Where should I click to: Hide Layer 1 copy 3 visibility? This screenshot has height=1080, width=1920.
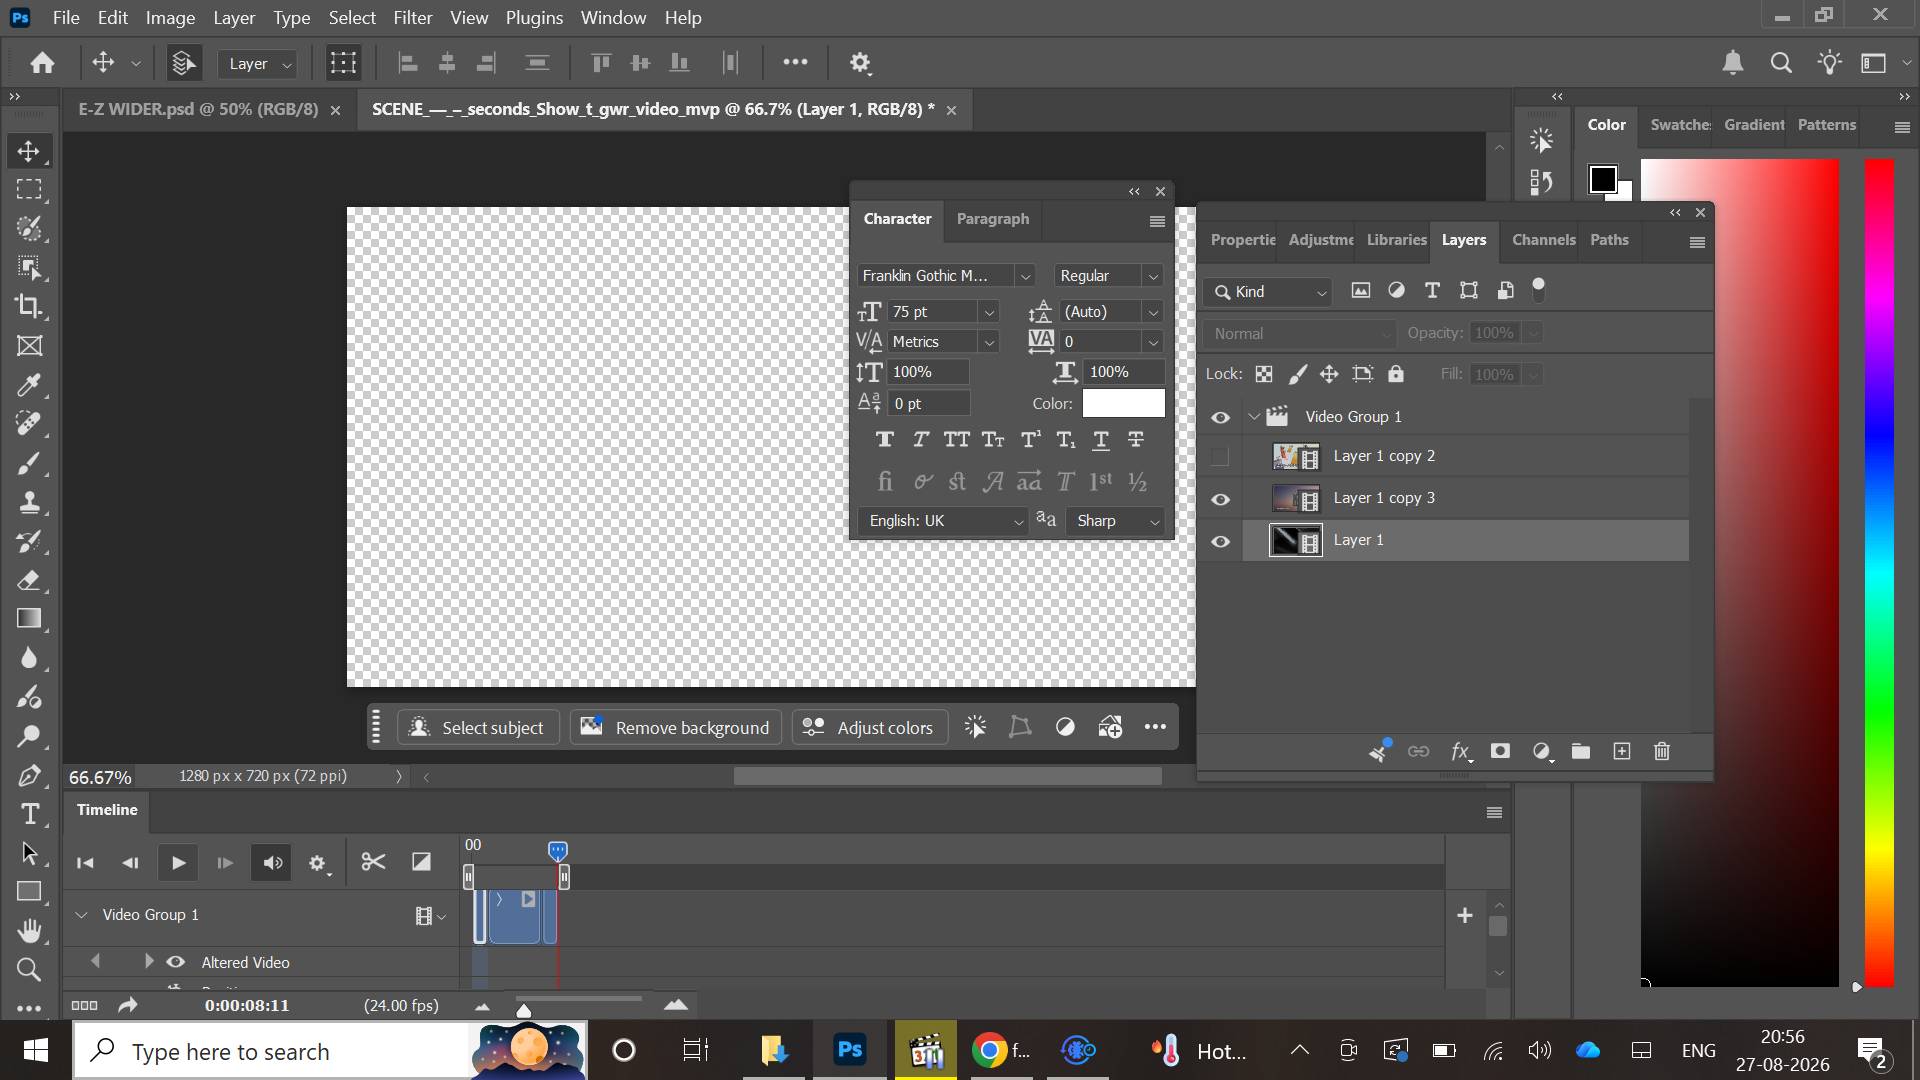(x=1220, y=499)
